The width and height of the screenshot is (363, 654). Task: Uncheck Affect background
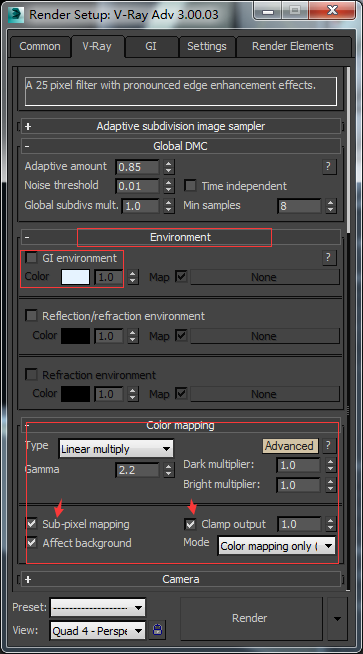[31, 542]
